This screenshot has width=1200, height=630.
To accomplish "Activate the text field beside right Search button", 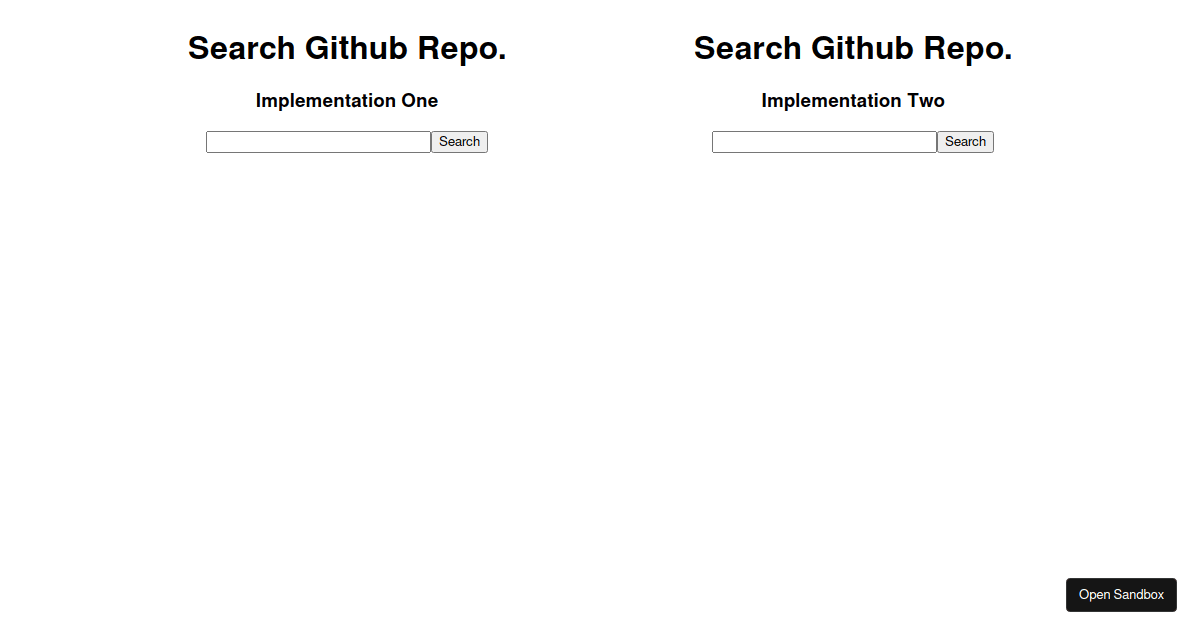I will pyautogui.click(x=824, y=142).
